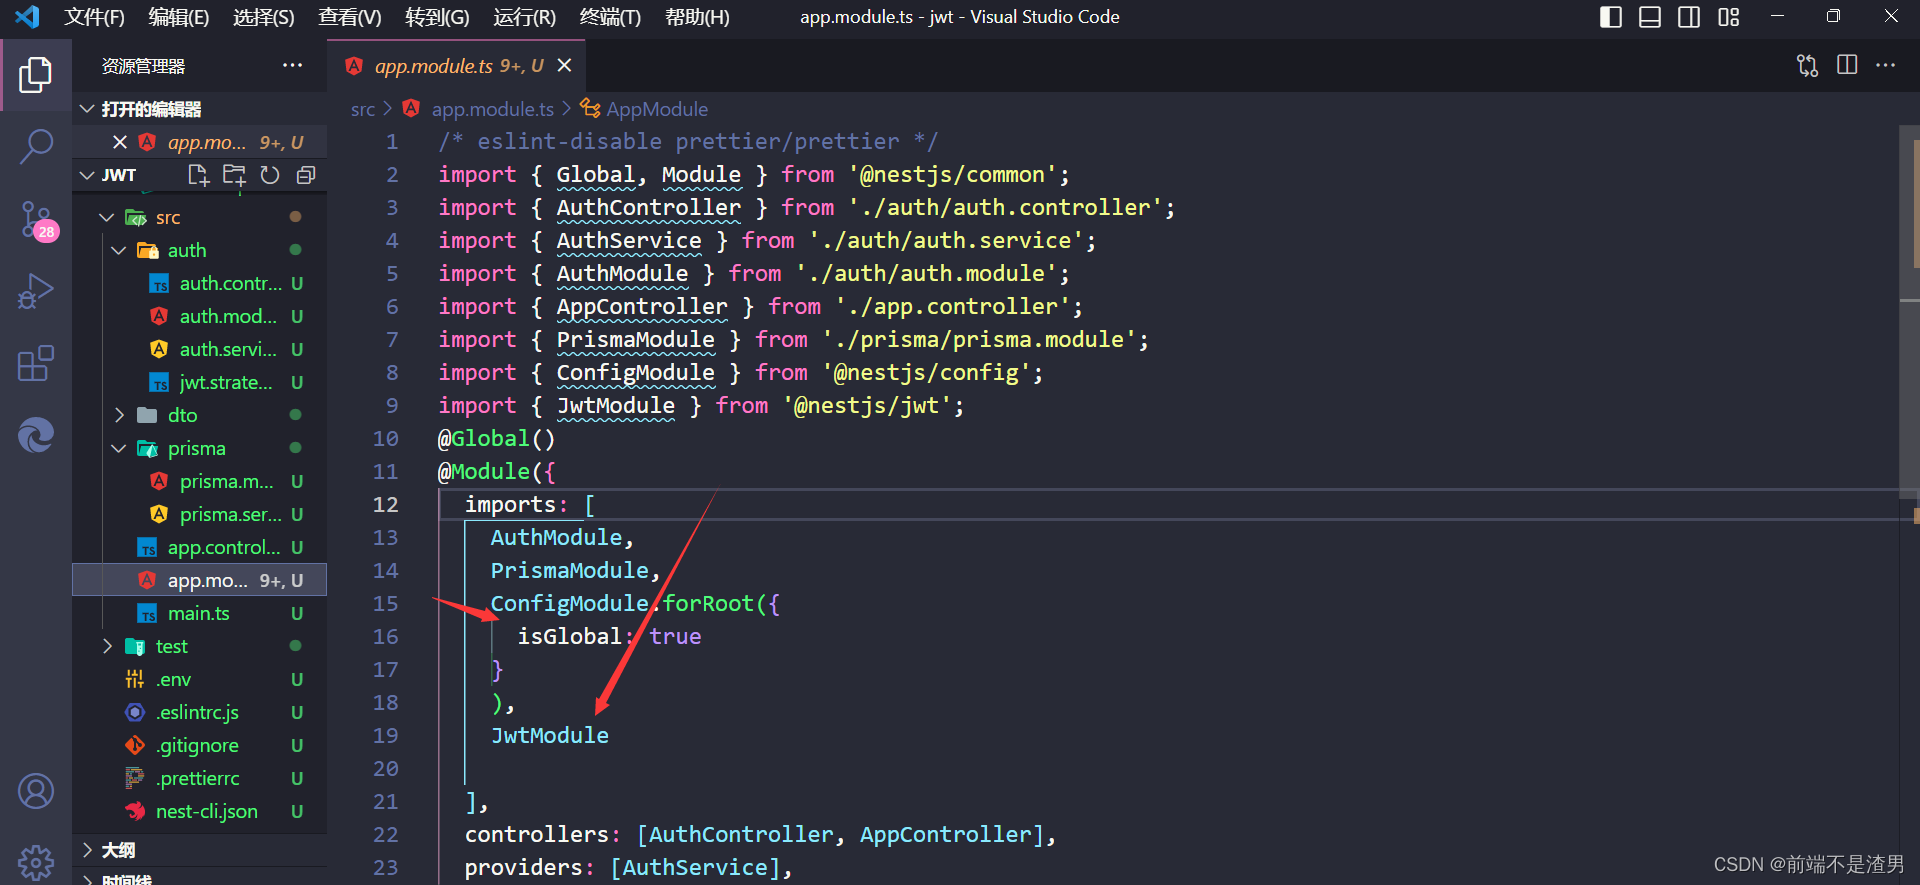The width and height of the screenshot is (1920, 885).
Task: Open app.control... file in tree
Action: 200,547
